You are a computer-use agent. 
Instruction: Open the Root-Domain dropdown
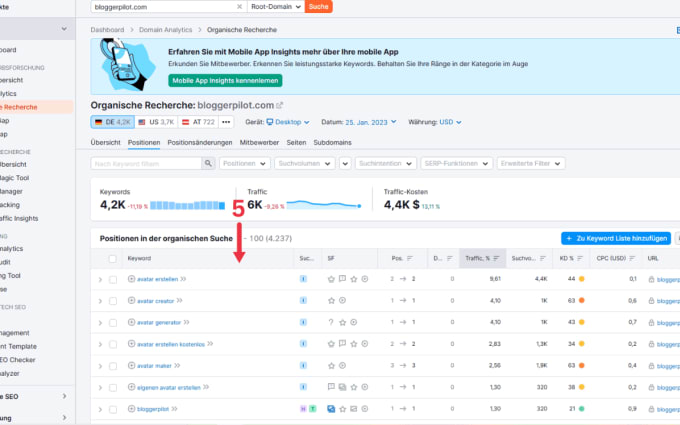[x=275, y=7]
